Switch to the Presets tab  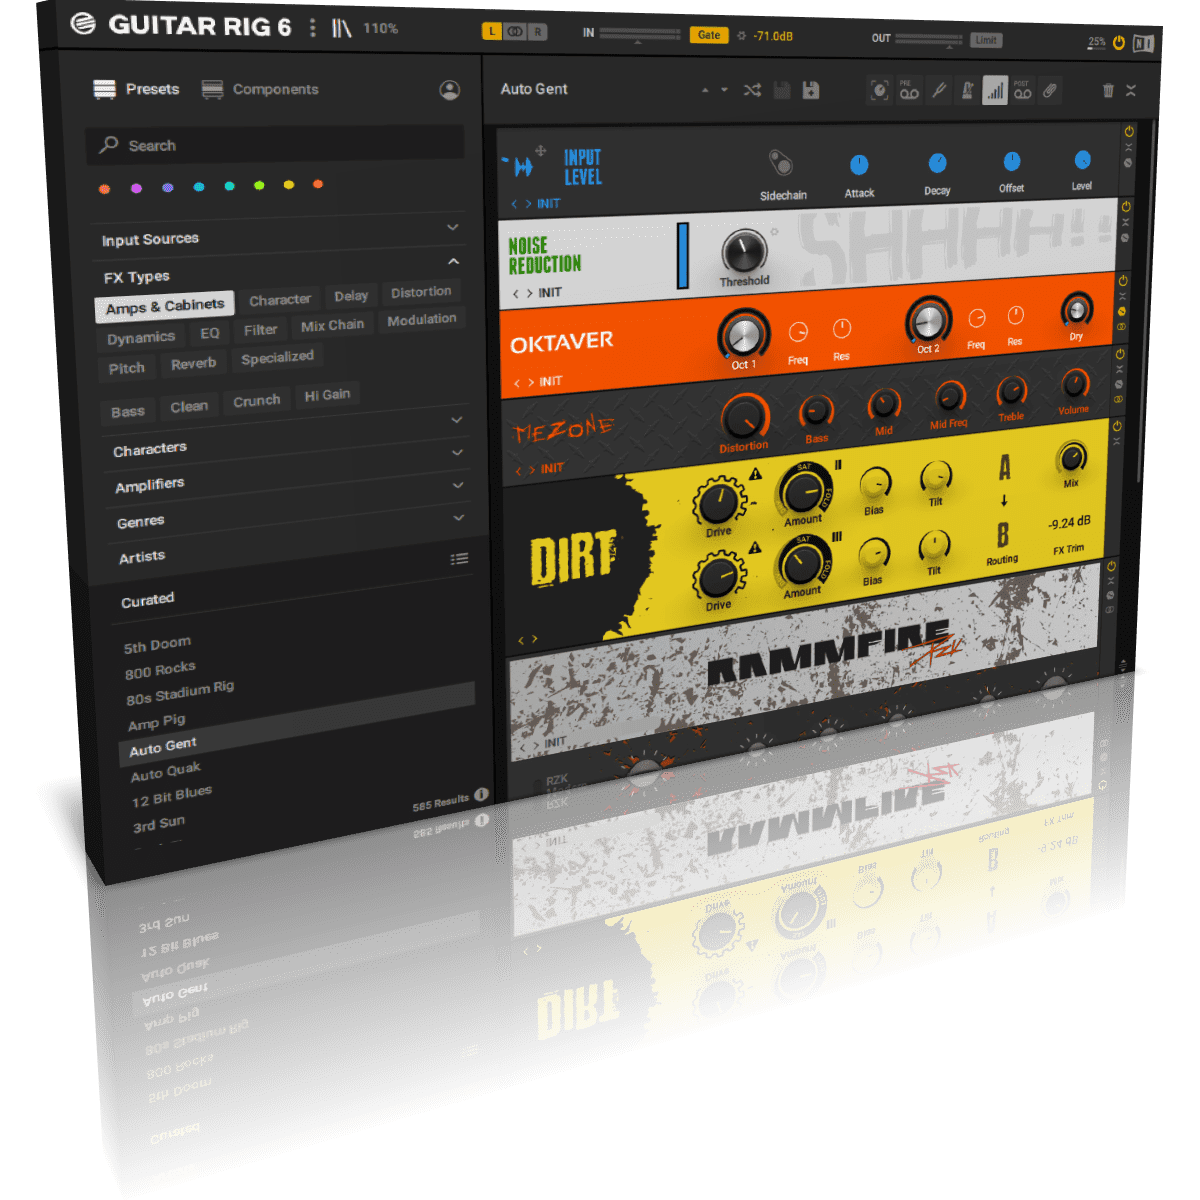point(137,89)
